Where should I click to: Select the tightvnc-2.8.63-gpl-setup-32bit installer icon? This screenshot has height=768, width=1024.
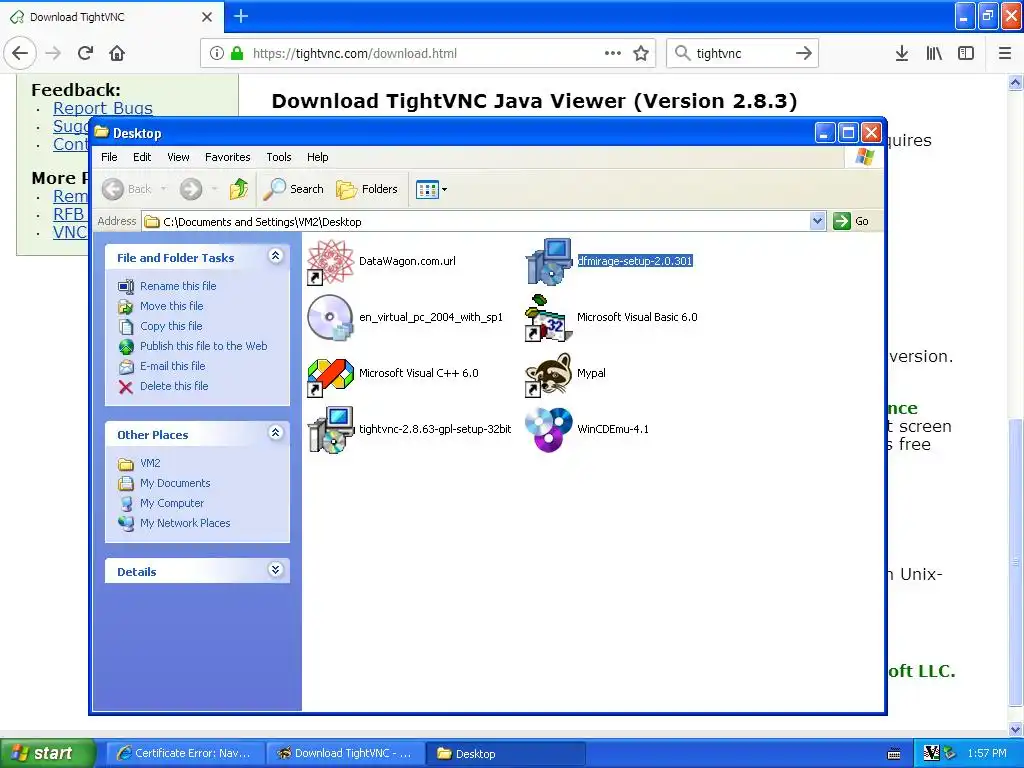pos(330,430)
